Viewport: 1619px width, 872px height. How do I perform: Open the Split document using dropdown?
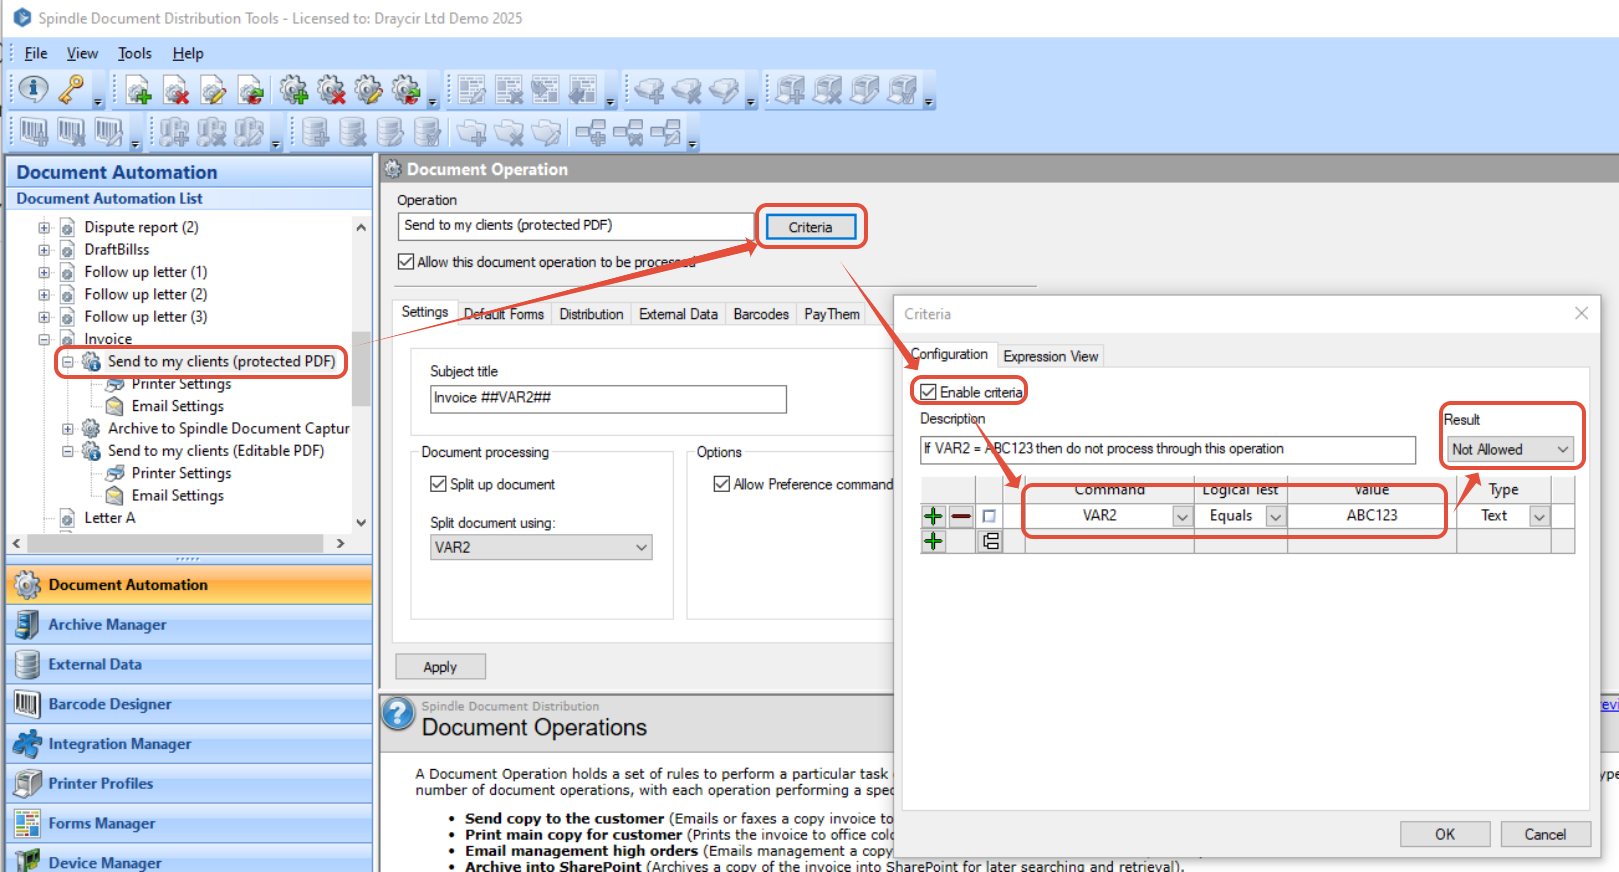pos(541,547)
